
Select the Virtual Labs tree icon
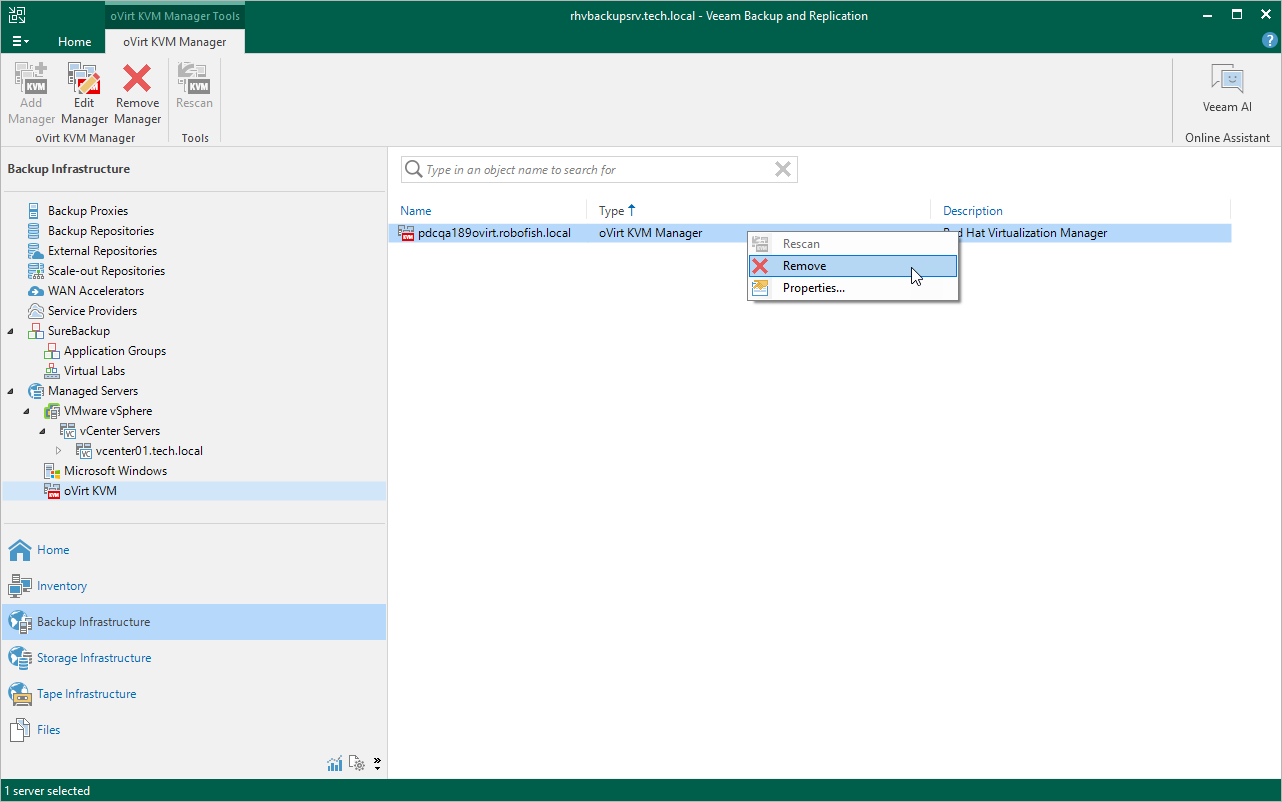point(52,371)
